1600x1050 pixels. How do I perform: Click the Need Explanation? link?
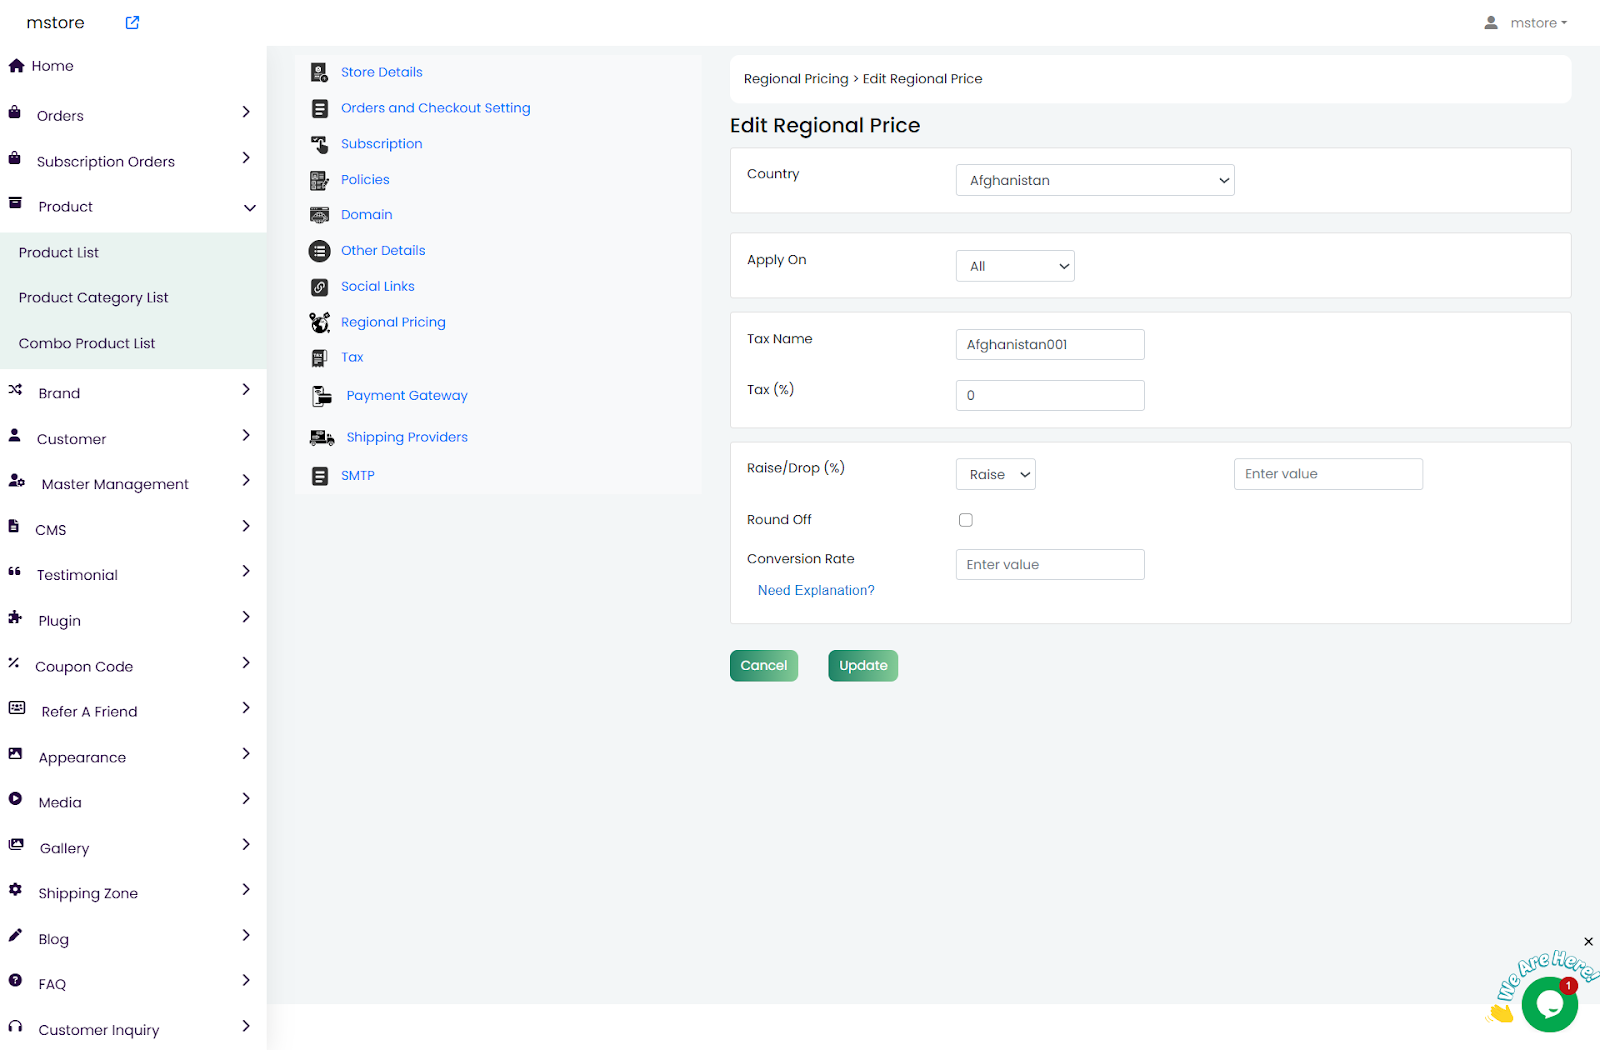[815, 591]
